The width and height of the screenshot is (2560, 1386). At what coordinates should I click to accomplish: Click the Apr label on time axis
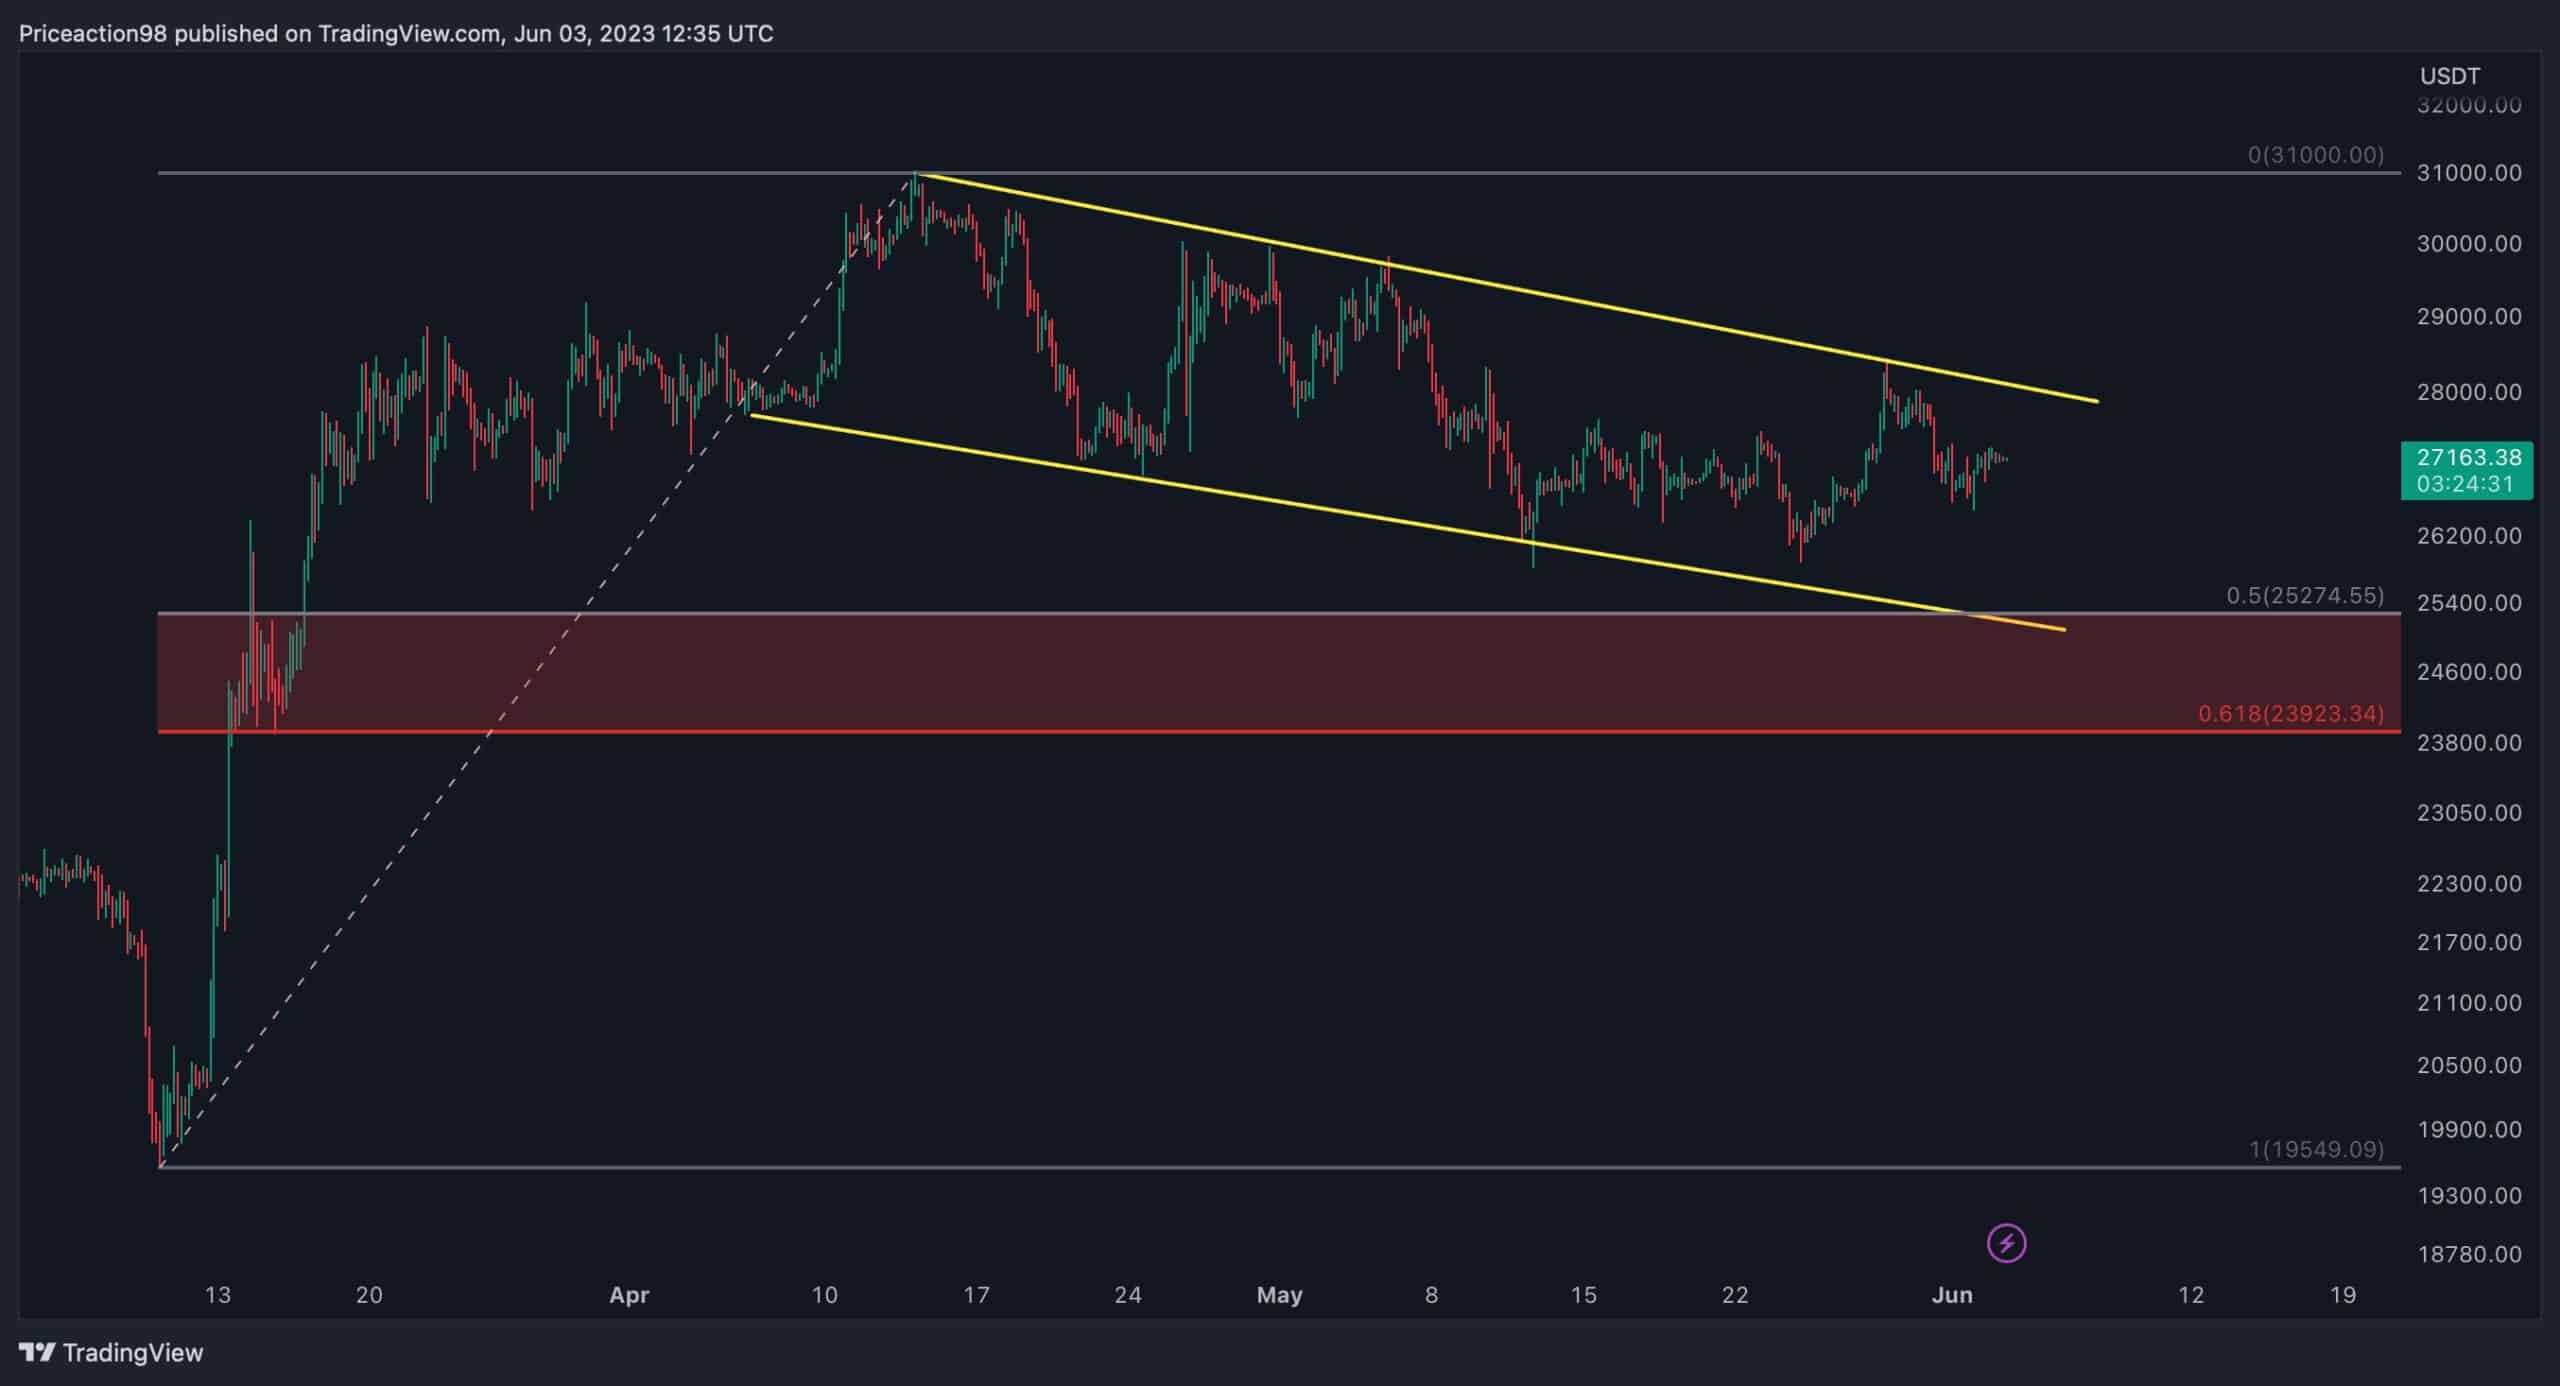pyautogui.click(x=629, y=1295)
